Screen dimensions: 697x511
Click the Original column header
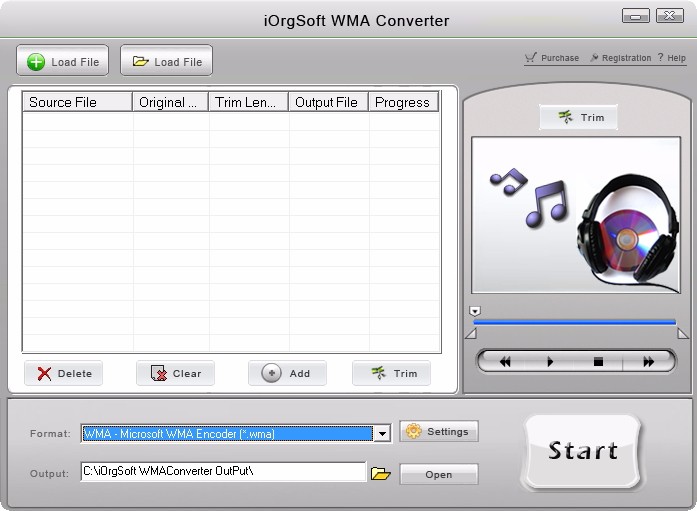tap(170, 102)
